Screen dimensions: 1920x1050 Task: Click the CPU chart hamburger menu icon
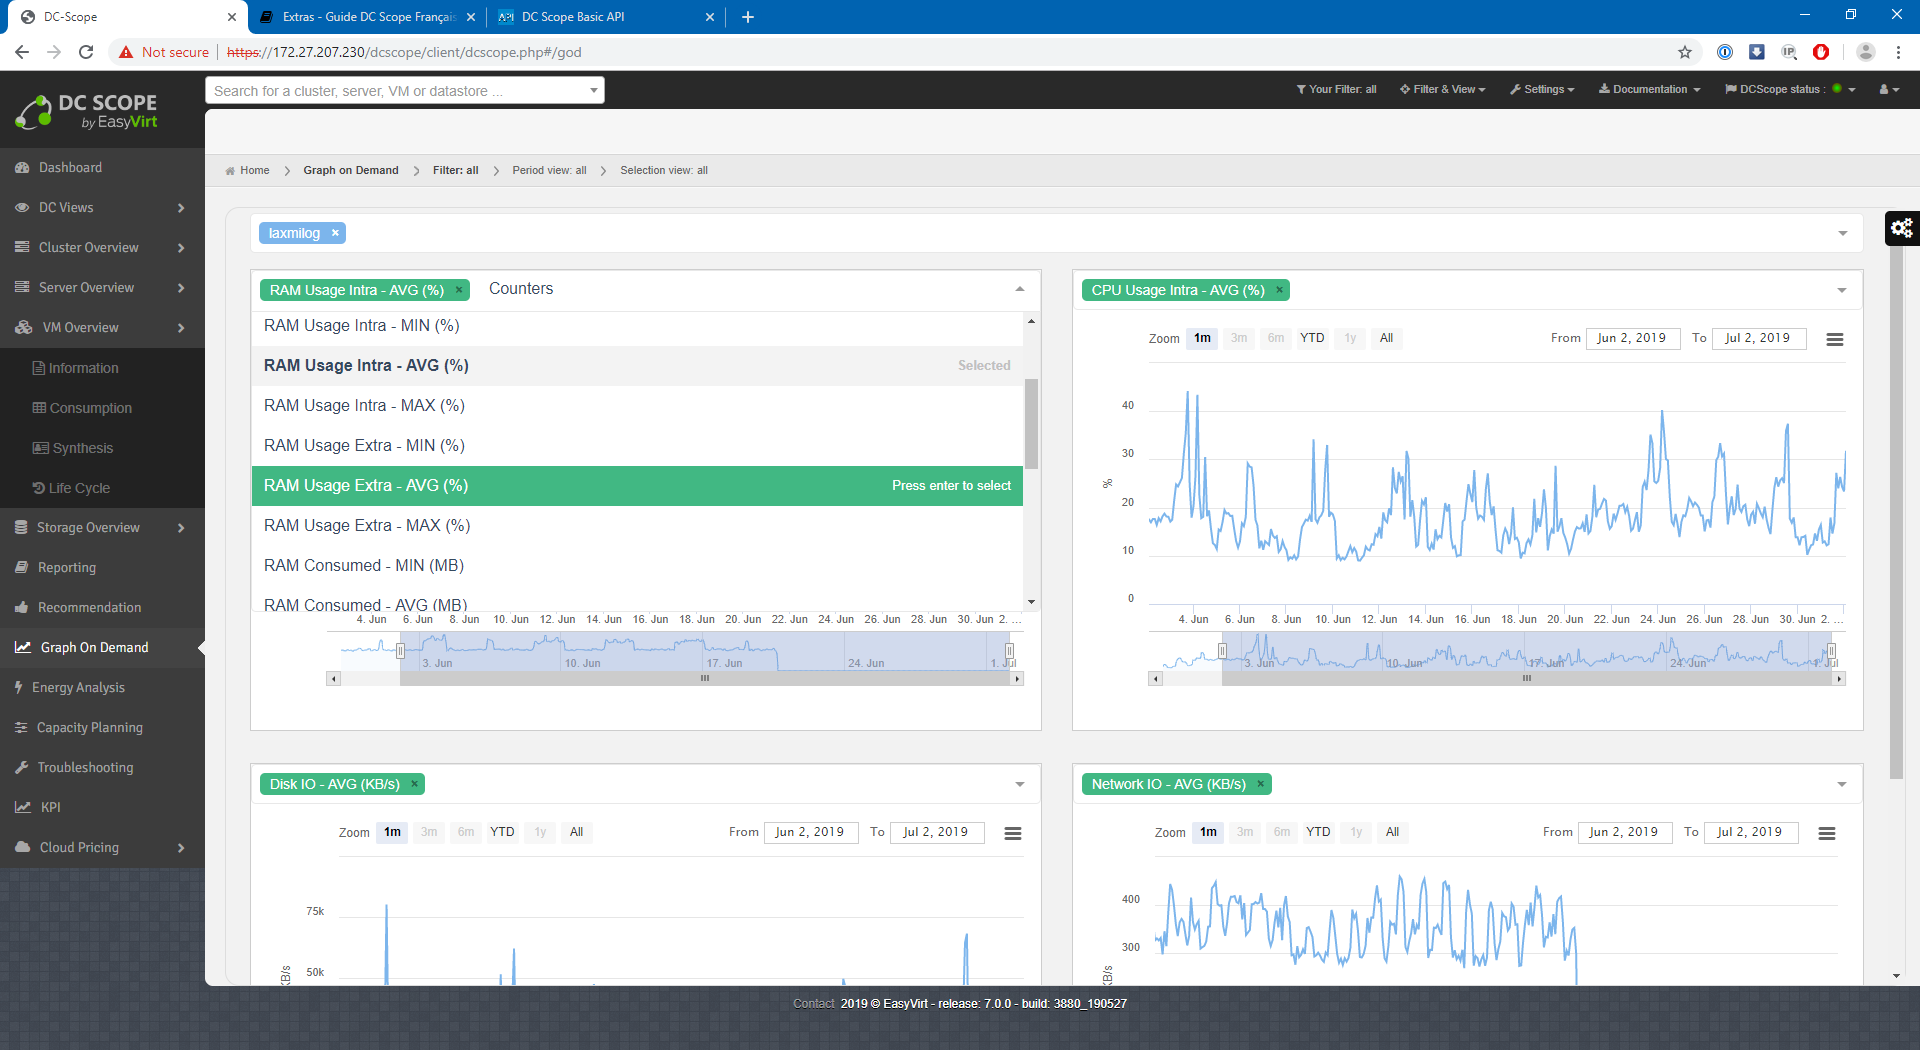(1834, 340)
